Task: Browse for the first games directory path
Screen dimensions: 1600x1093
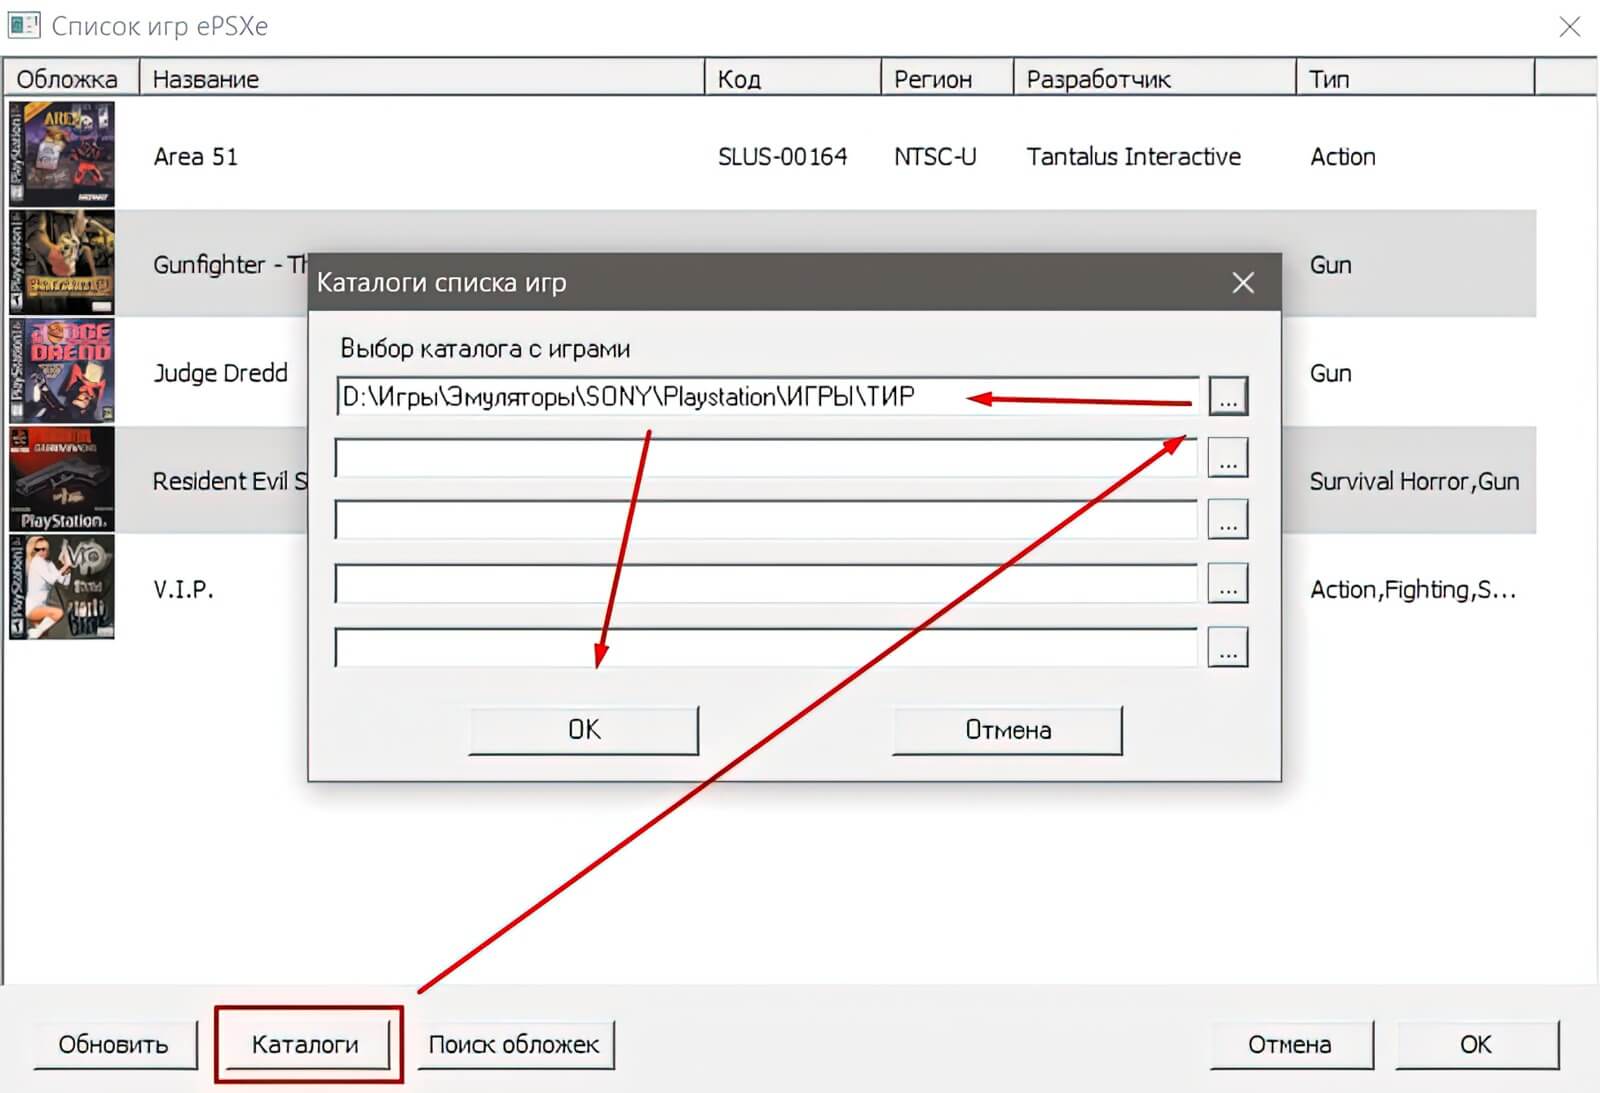Action: click(1228, 396)
